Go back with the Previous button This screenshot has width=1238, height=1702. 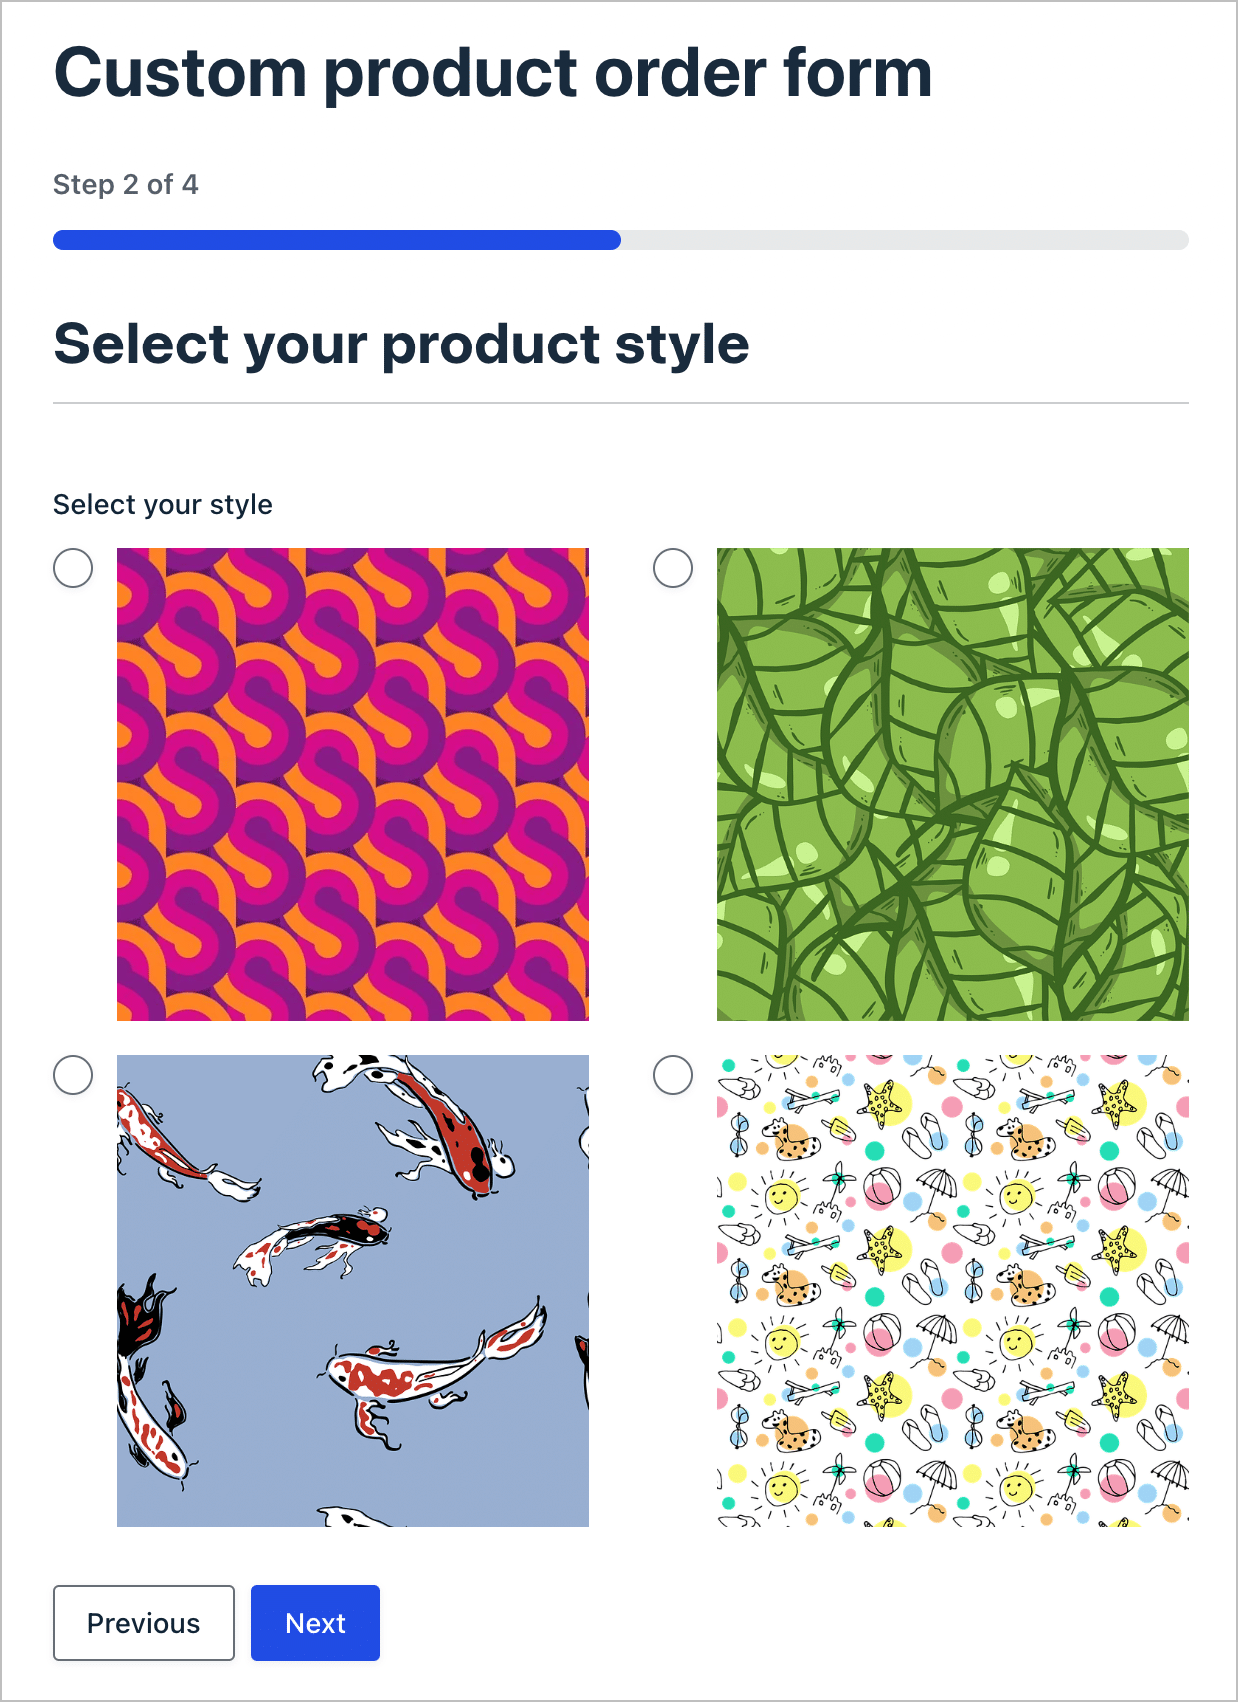coord(143,1623)
